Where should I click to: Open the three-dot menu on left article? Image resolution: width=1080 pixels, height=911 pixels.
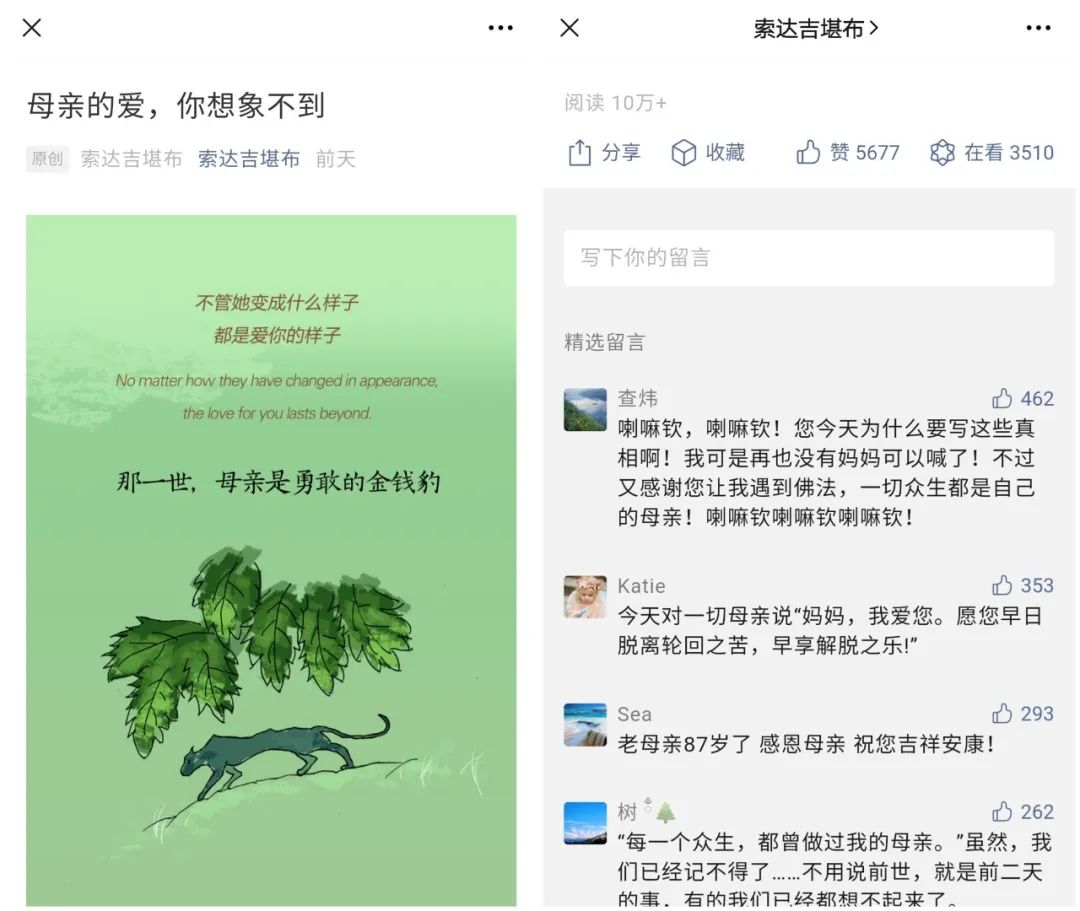tap(500, 28)
